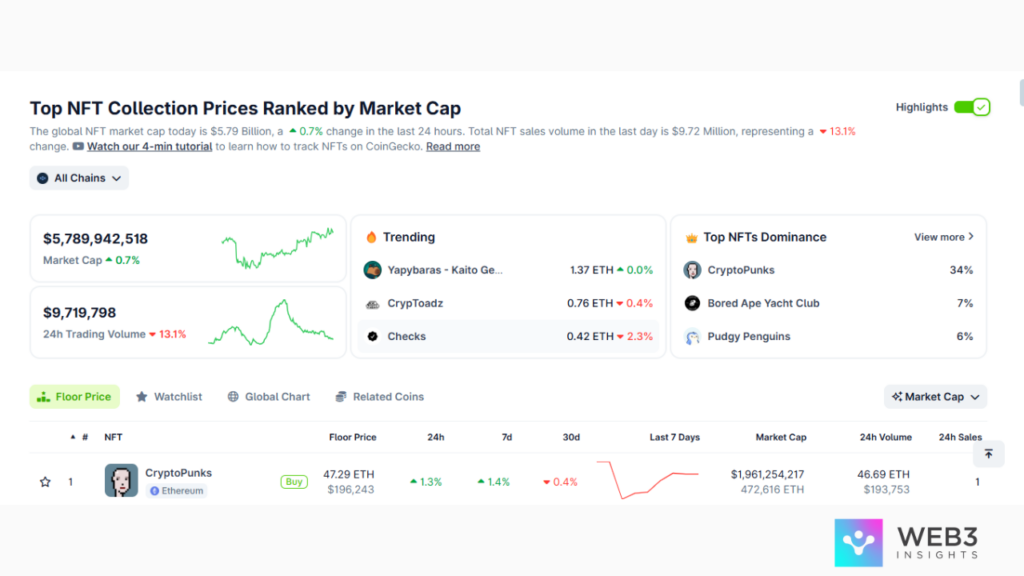Click the Checks collection icon
The height and width of the screenshot is (576, 1024).
[x=372, y=337]
